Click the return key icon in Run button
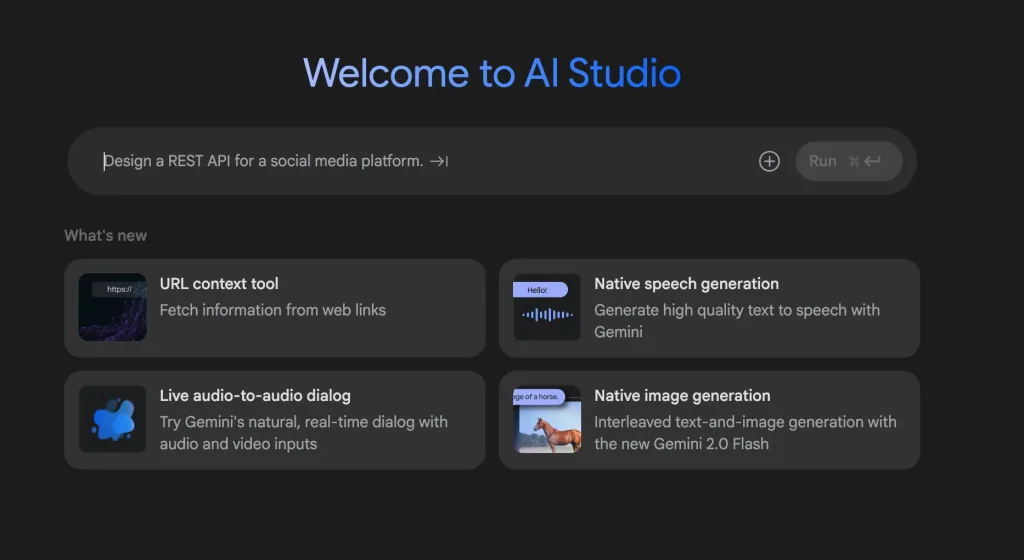1024x560 pixels. [x=872, y=161]
